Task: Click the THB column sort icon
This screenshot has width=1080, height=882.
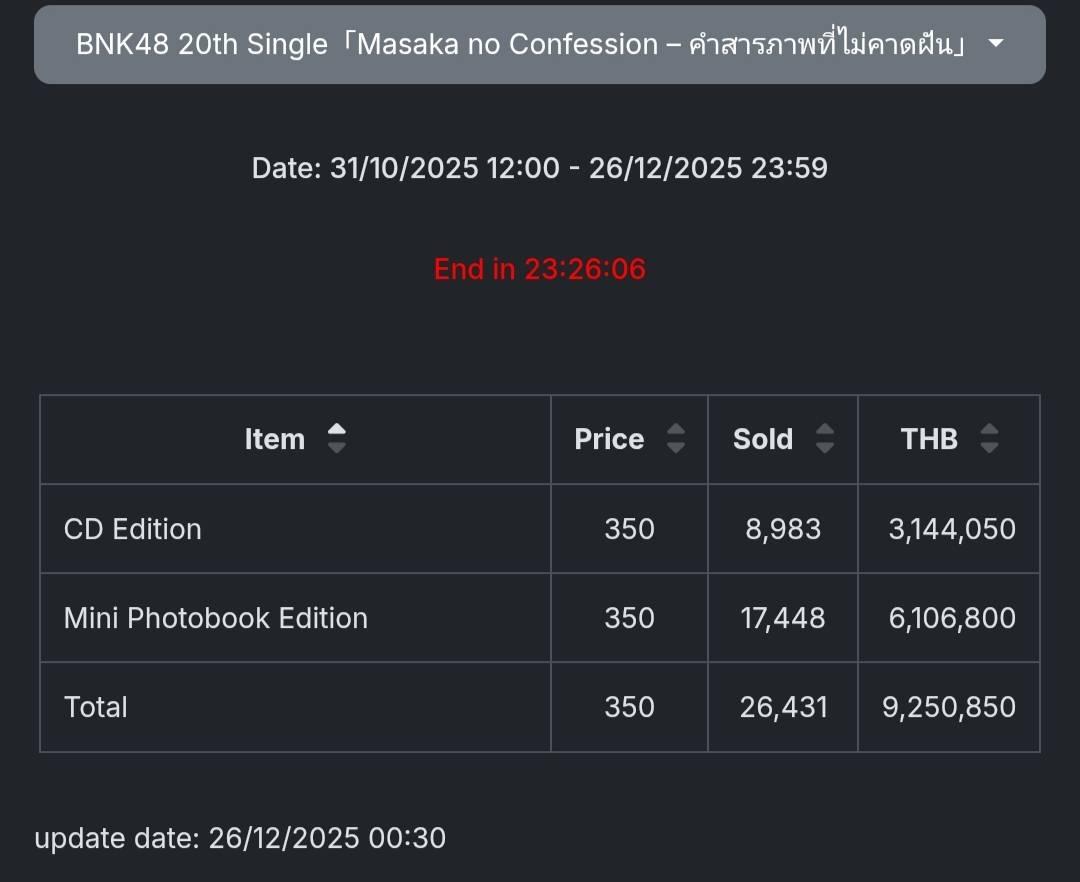Action: [x=989, y=439]
